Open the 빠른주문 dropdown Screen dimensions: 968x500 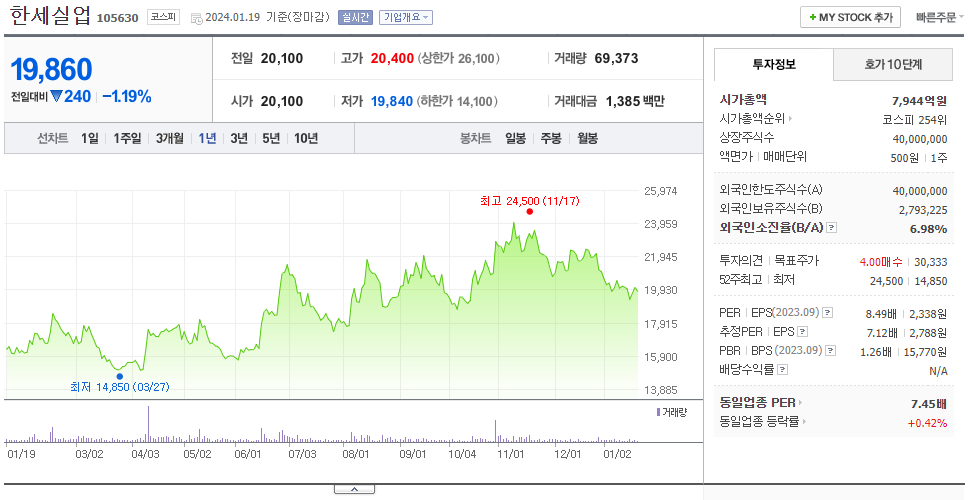pyautogui.click(x=940, y=17)
